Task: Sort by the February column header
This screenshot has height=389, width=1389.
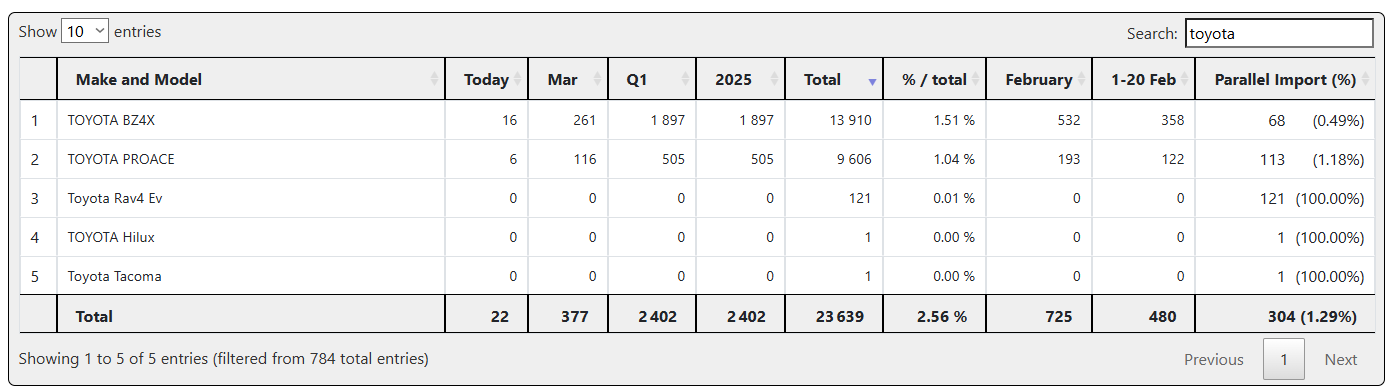Action: [1039, 79]
